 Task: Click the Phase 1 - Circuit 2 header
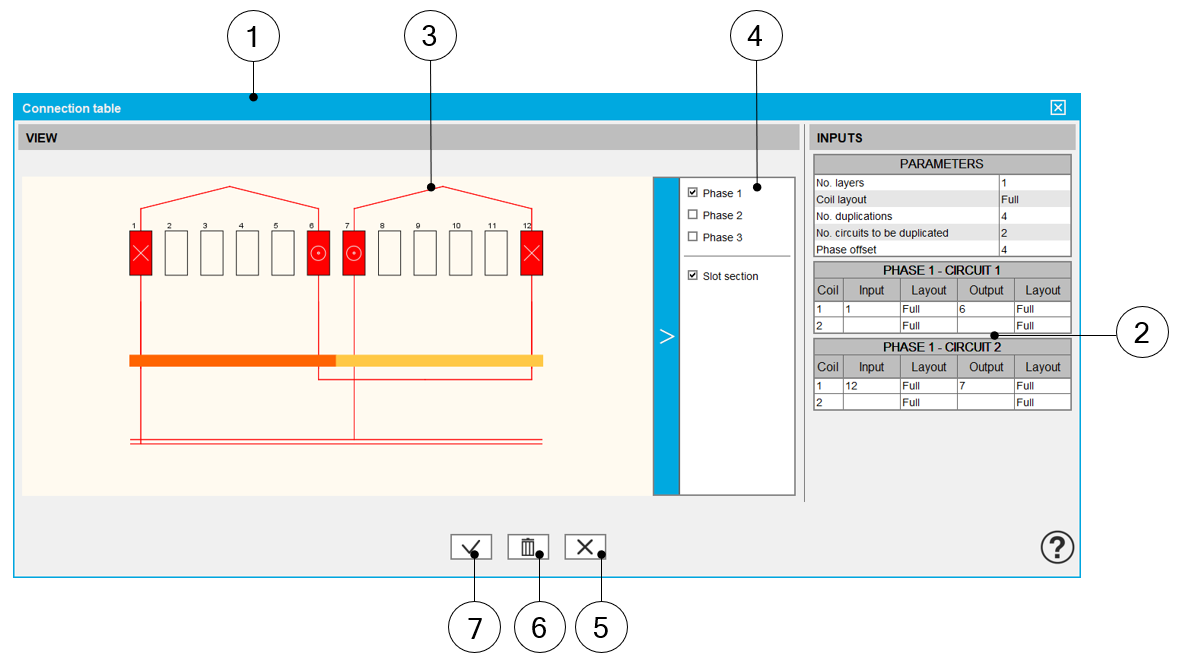point(942,347)
